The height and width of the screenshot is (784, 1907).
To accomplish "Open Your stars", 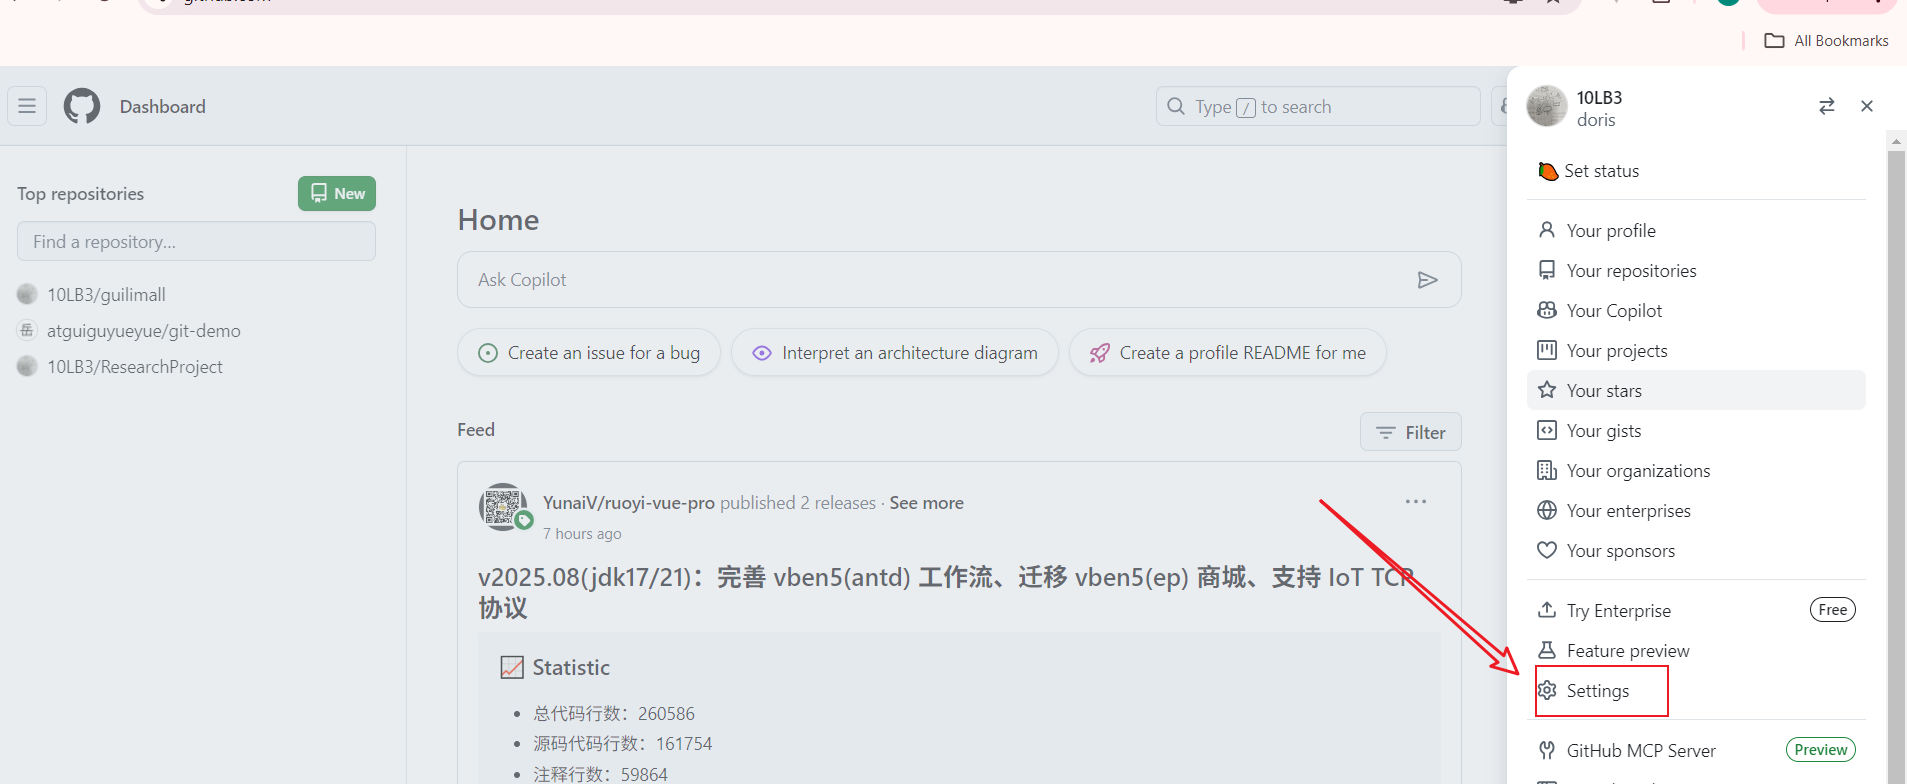I will tap(1696, 391).
